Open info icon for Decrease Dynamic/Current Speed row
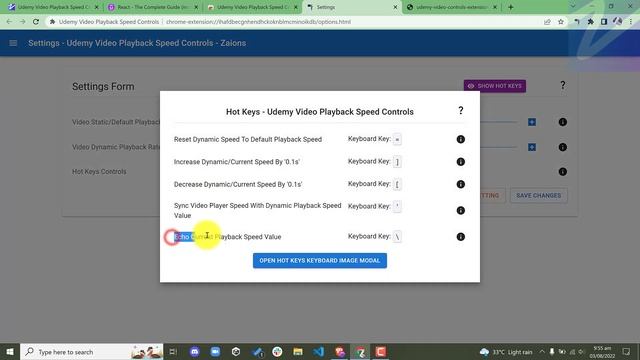Viewport: 640px width, 360px height. tap(460, 184)
